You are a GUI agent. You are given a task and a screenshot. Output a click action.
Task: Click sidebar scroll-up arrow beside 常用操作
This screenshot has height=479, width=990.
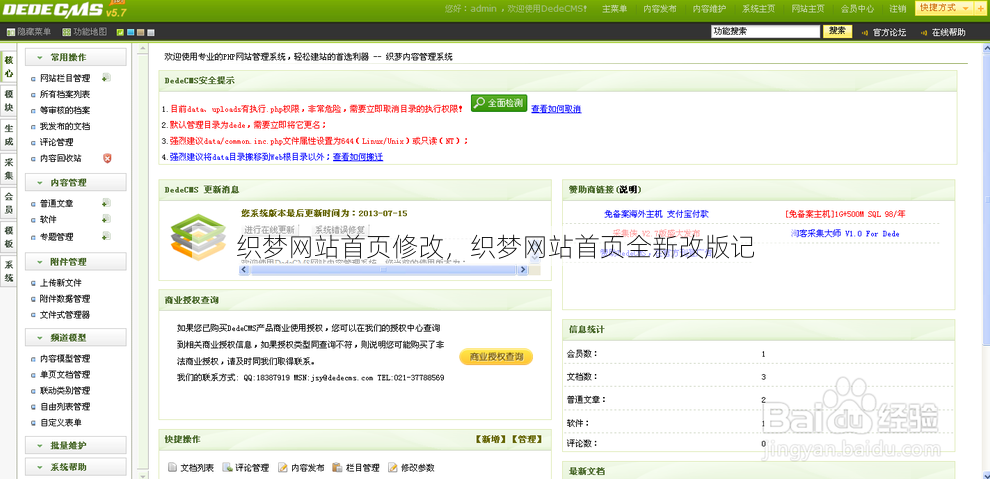coord(143,49)
